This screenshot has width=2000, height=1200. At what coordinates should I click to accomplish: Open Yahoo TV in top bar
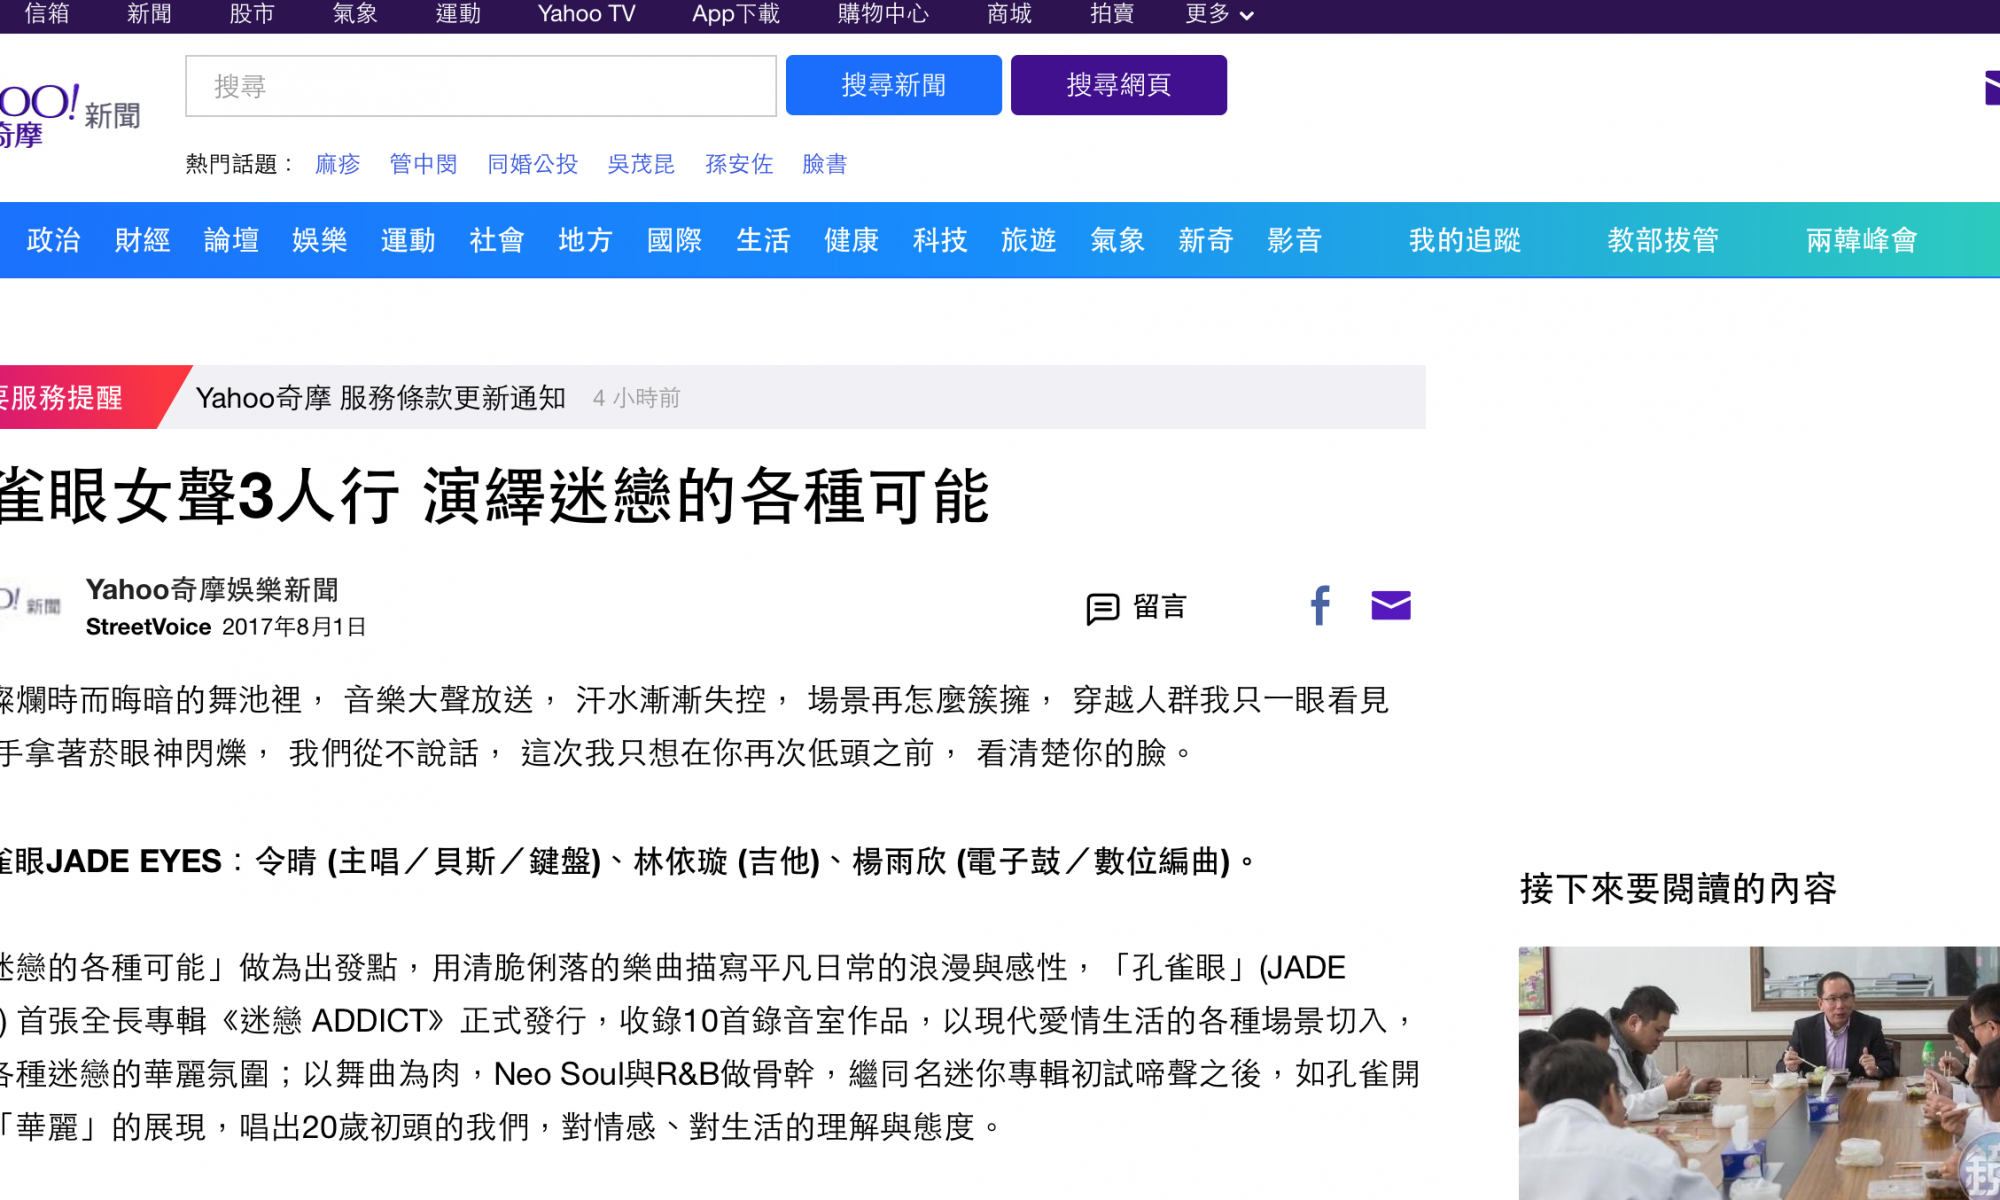(x=586, y=14)
